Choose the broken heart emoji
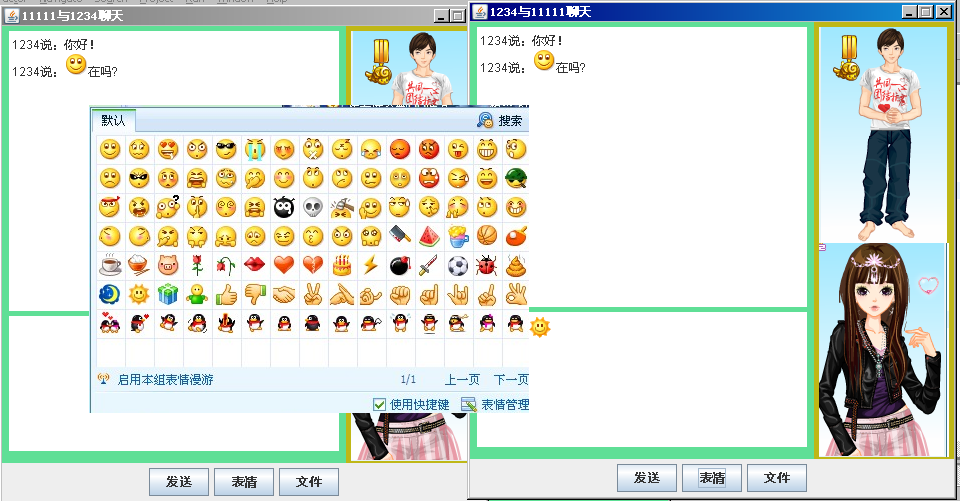The width and height of the screenshot is (960, 501). click(313, 265)
